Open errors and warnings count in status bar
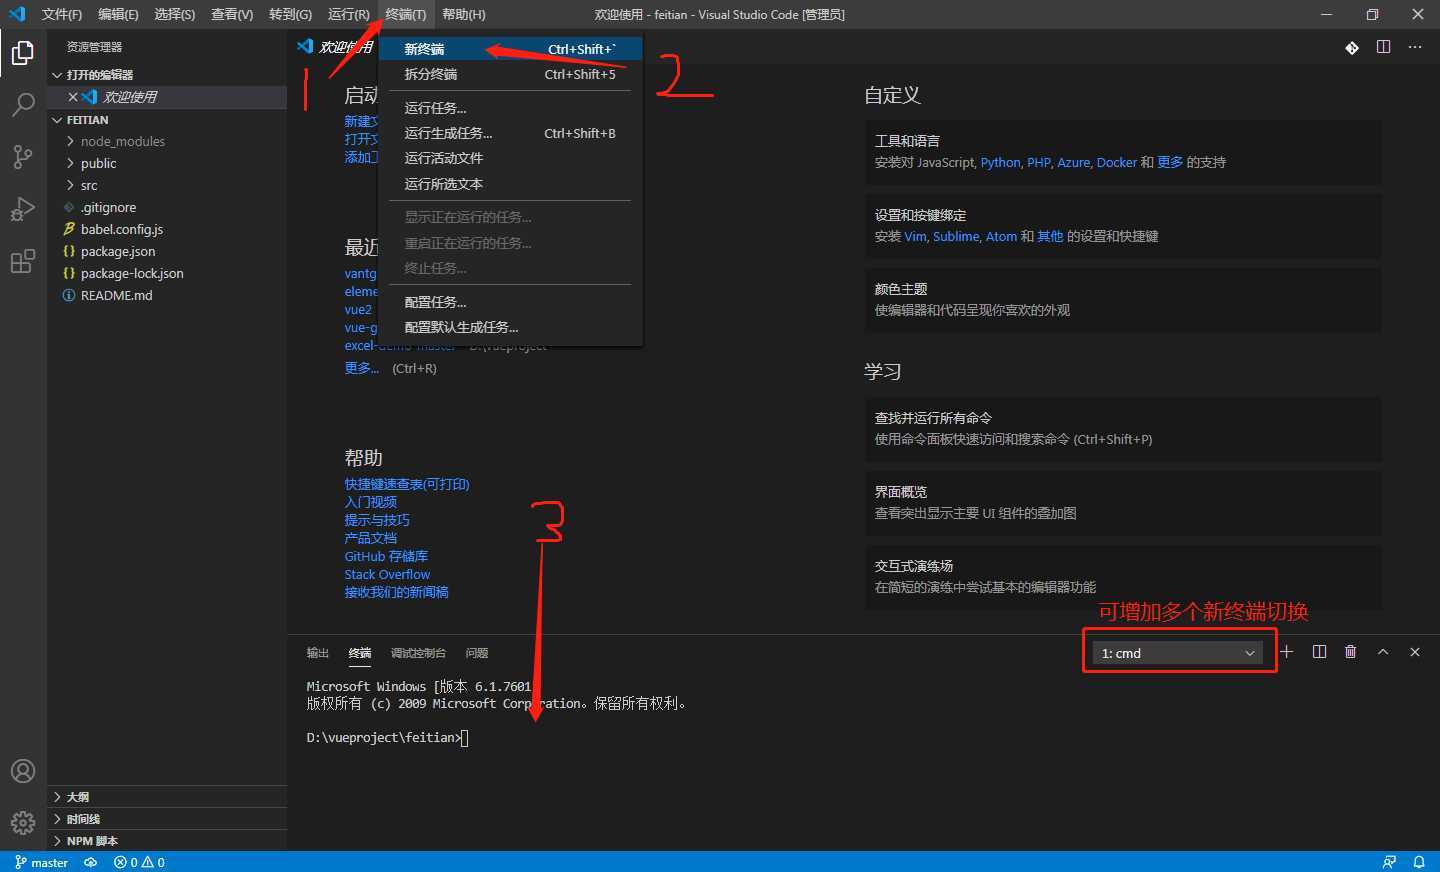Screen dimensions: 1440x872 (x=139, y=862)
